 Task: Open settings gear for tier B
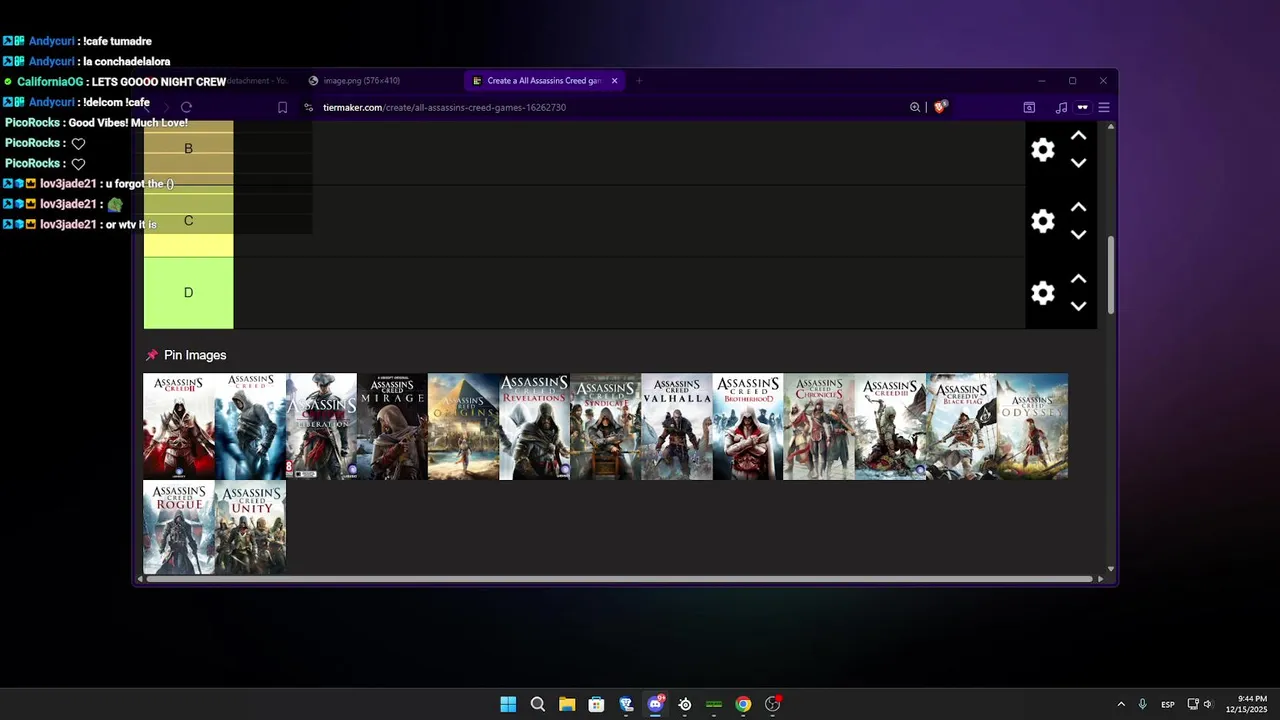[x=1043, y=150]
